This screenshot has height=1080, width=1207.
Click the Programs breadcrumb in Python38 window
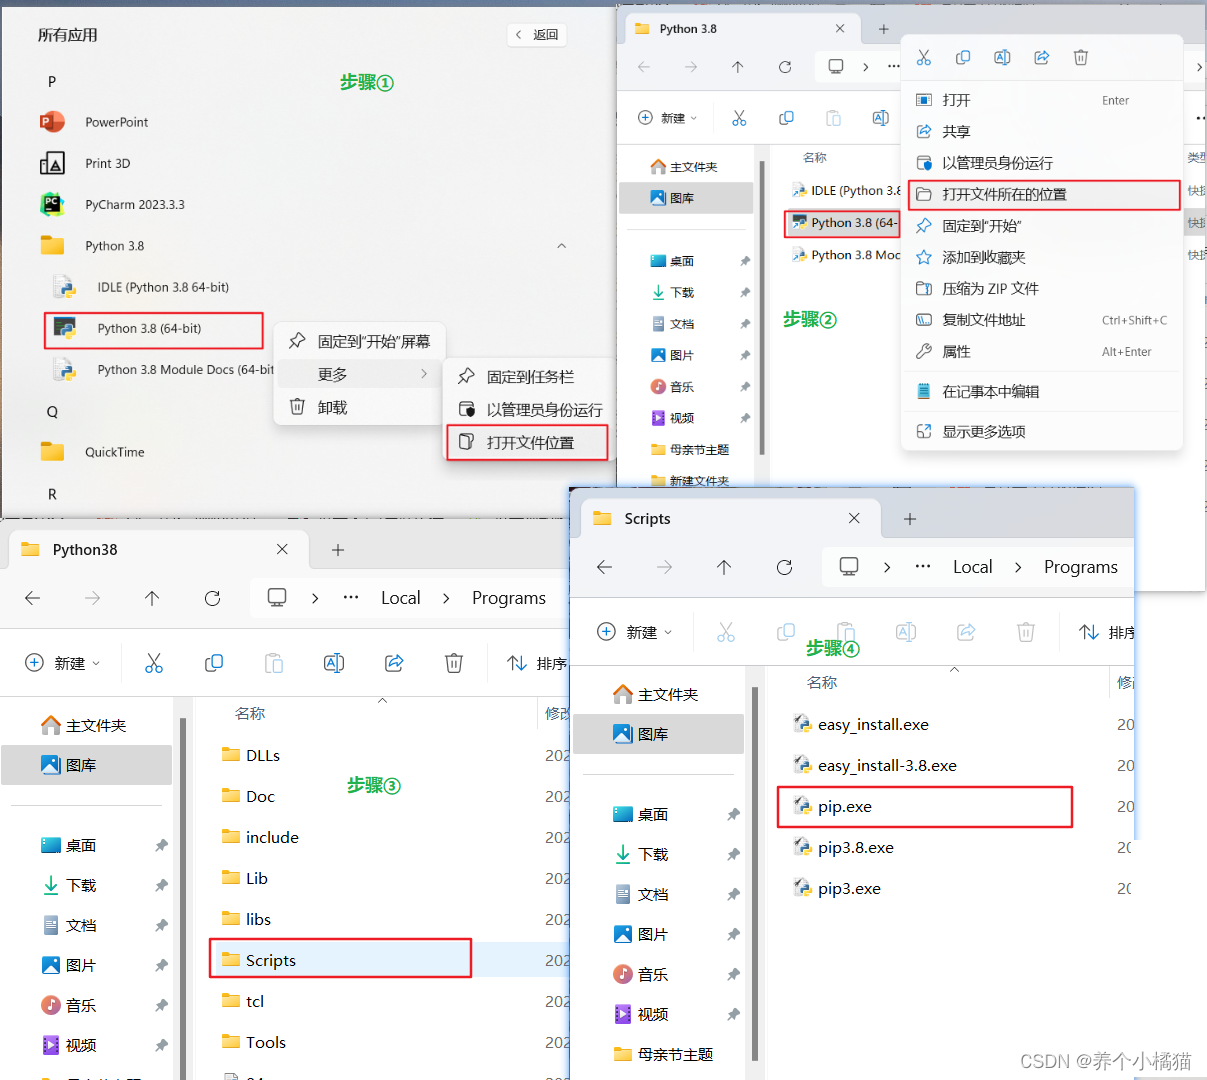pyautogui.click(x=509, y=598)
